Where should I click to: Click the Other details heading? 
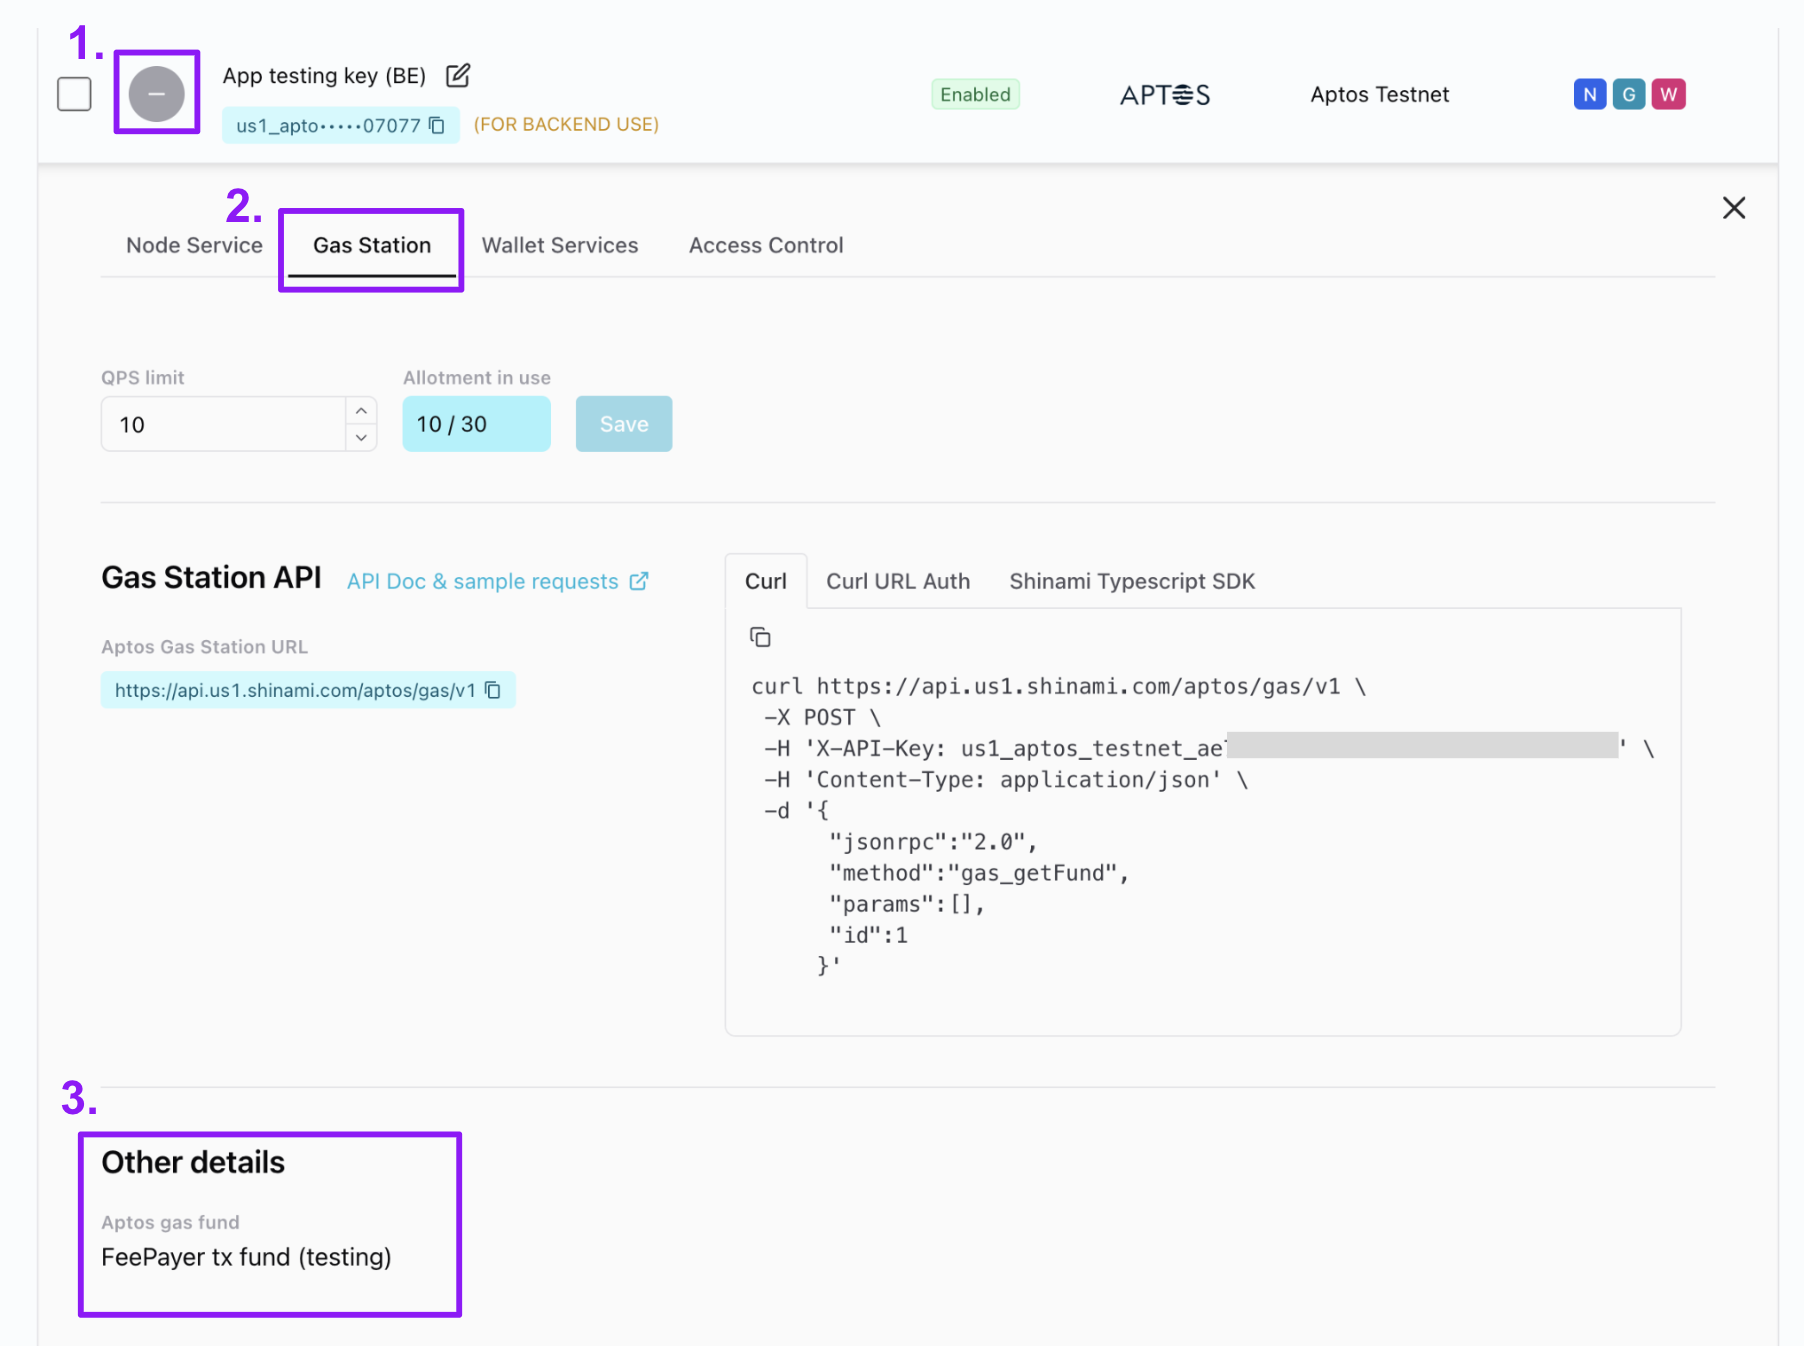coord(193,1162)
